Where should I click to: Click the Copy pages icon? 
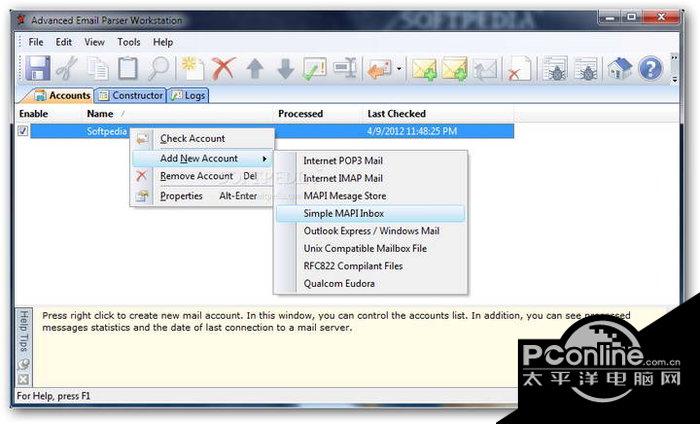click(x=98, y=69)
